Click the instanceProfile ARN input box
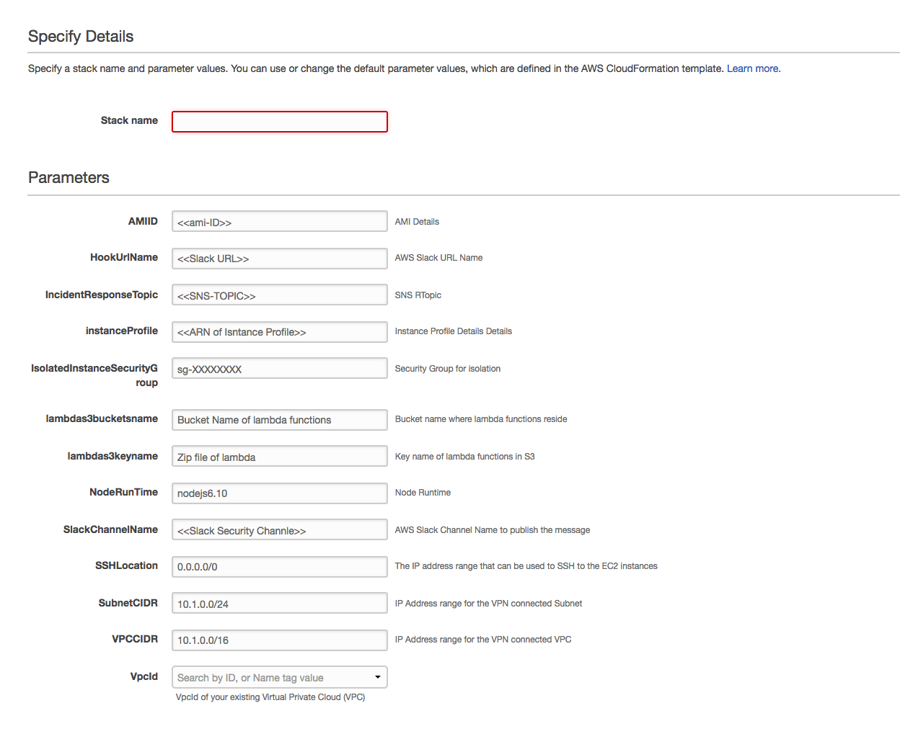This screenshot has width=900, height=739. 279,332
